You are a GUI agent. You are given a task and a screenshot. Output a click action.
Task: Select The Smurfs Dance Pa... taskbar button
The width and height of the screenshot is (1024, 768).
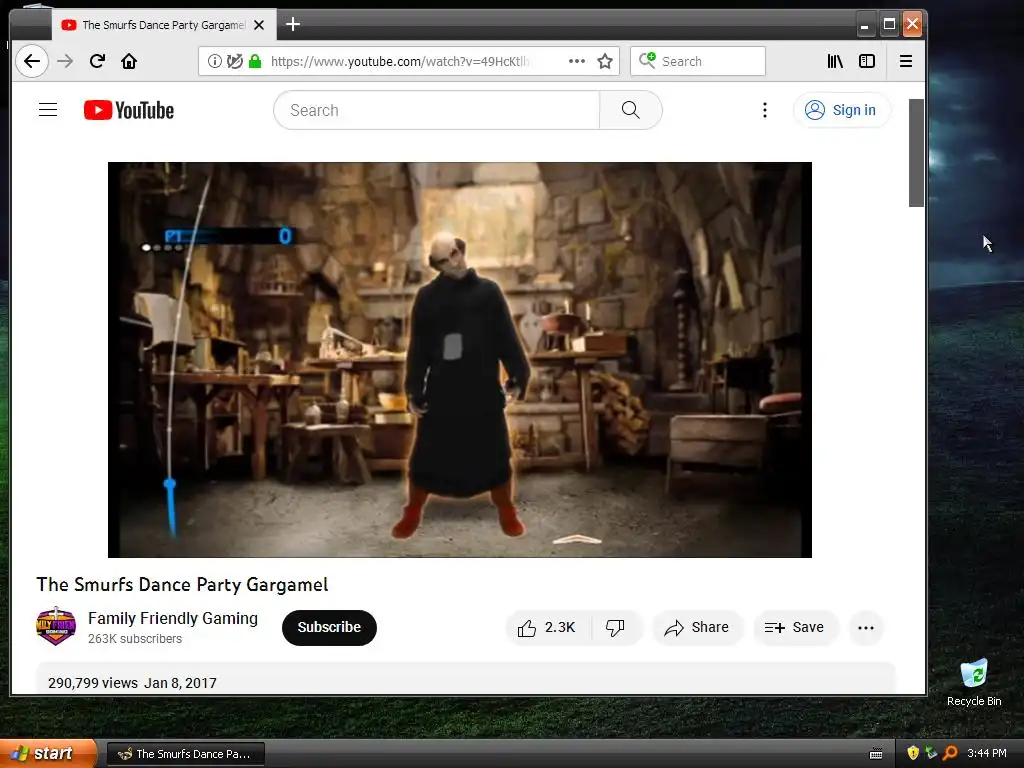pos(185,754)
